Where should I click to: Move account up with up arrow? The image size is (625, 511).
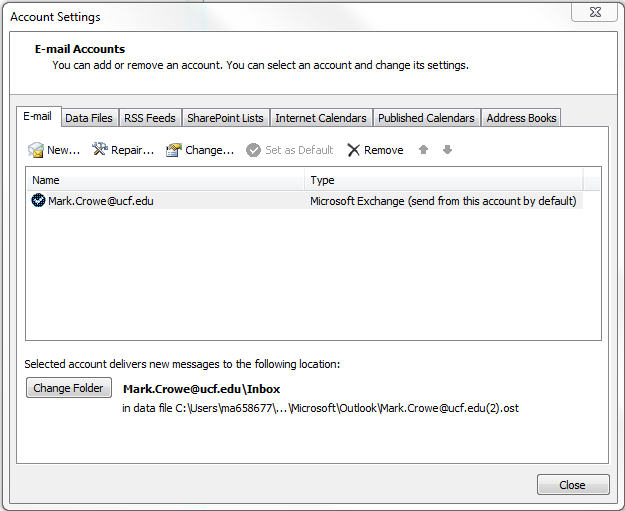423,149
